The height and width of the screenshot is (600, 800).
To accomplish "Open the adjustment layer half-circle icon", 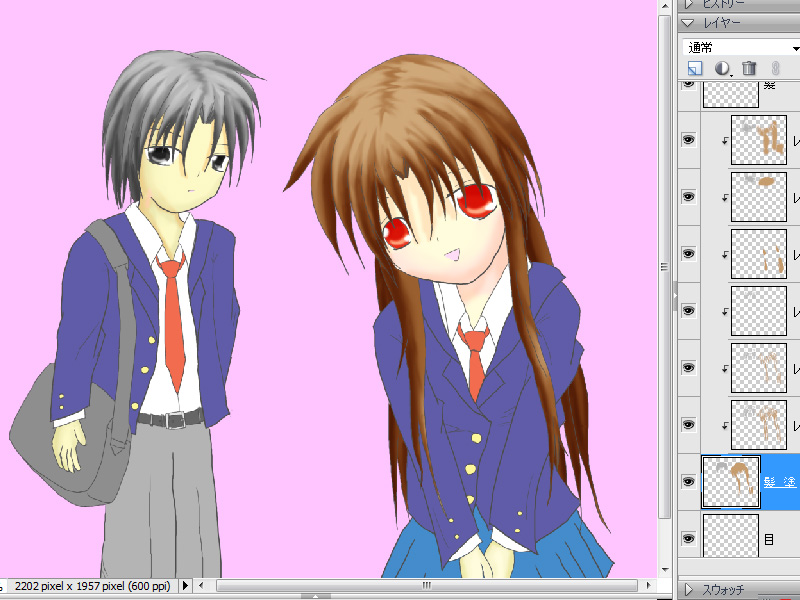I will tap(722, 68).
